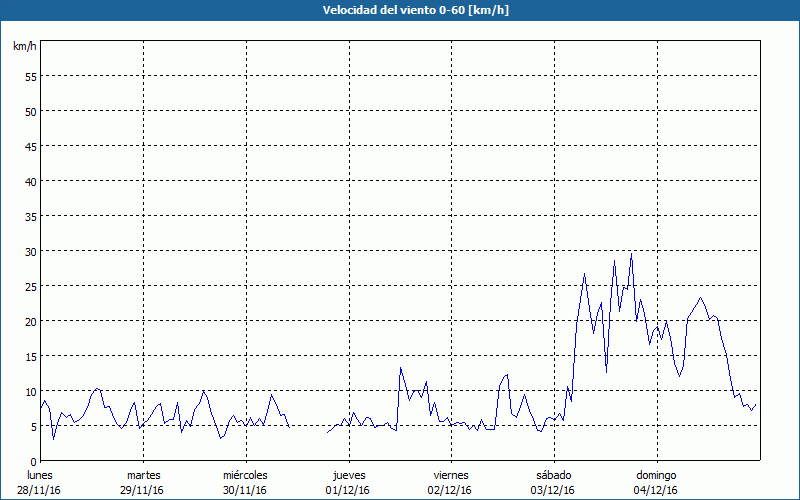Select the "martes" day label
This screenshot has height=500, width=800.
(143, 475)
